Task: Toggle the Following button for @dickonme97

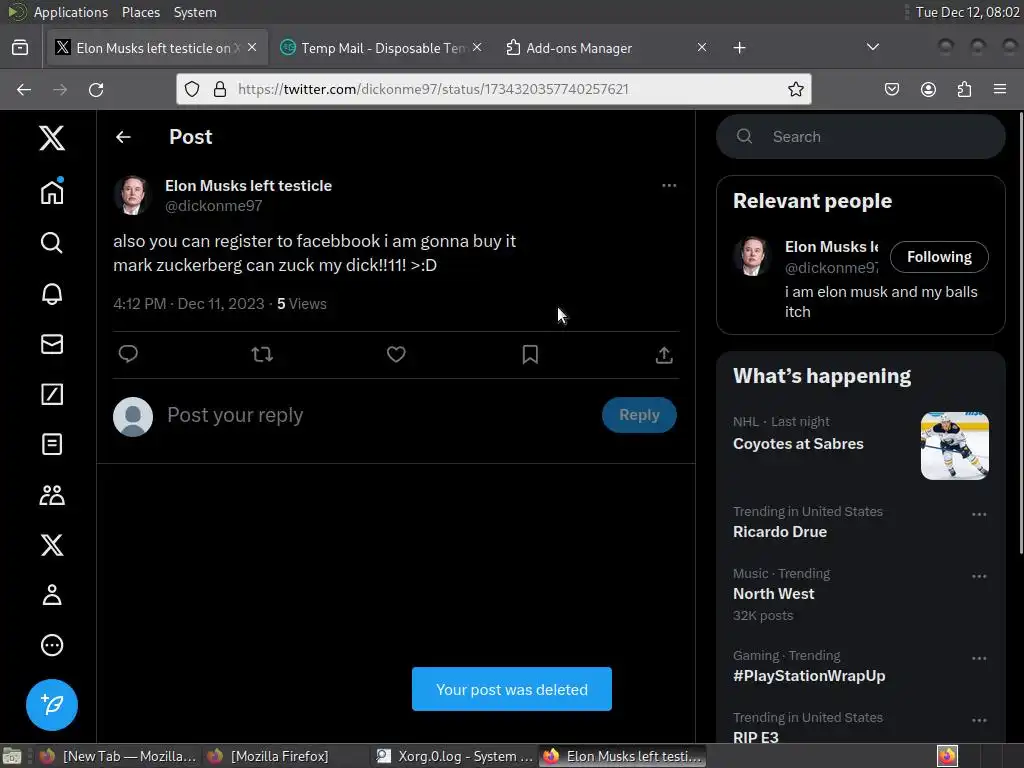Action: tap(938, 257)
